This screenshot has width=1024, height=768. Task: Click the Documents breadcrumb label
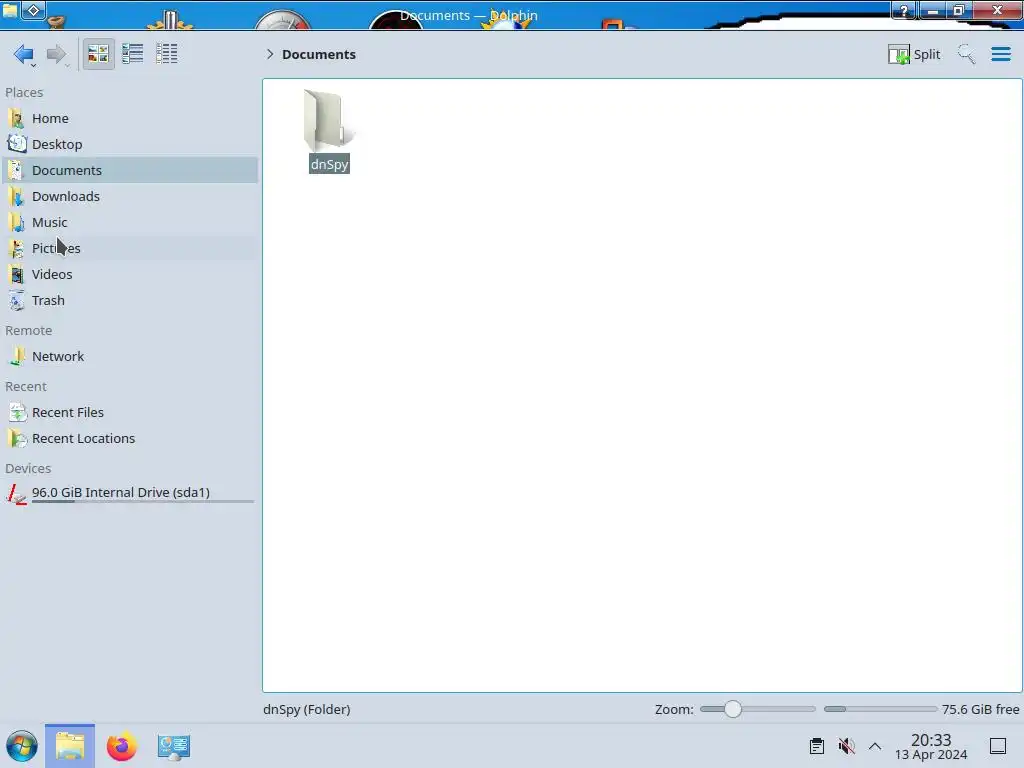pos(319,54)
